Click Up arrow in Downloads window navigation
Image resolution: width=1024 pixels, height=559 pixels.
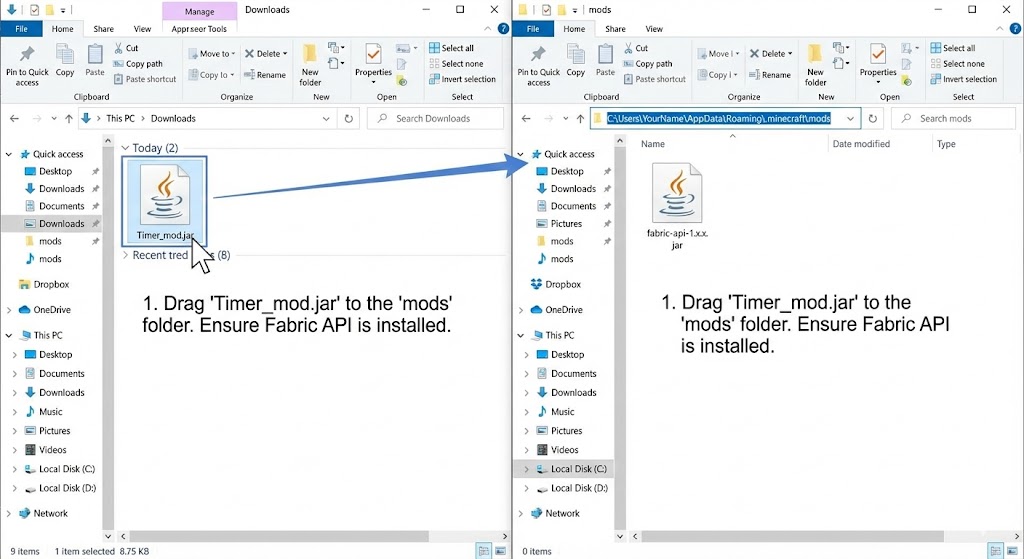click(x=69, y=118)
